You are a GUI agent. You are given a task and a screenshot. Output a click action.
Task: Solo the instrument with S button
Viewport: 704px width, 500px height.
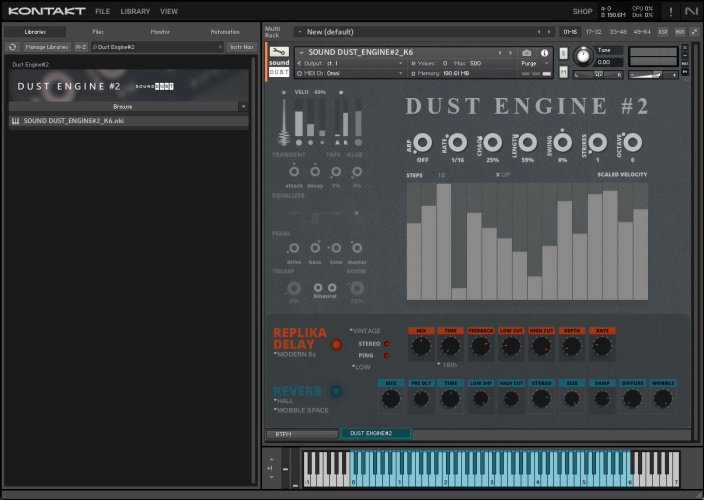[x=564, y=52]
